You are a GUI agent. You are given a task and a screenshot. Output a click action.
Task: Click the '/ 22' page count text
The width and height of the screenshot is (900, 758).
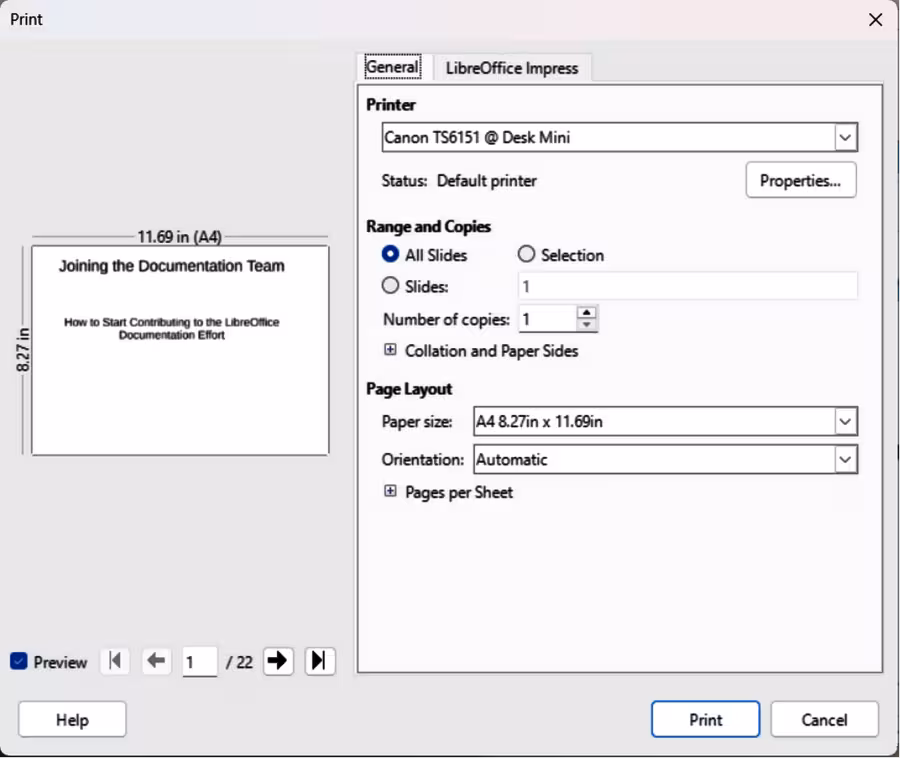[239, 662]
